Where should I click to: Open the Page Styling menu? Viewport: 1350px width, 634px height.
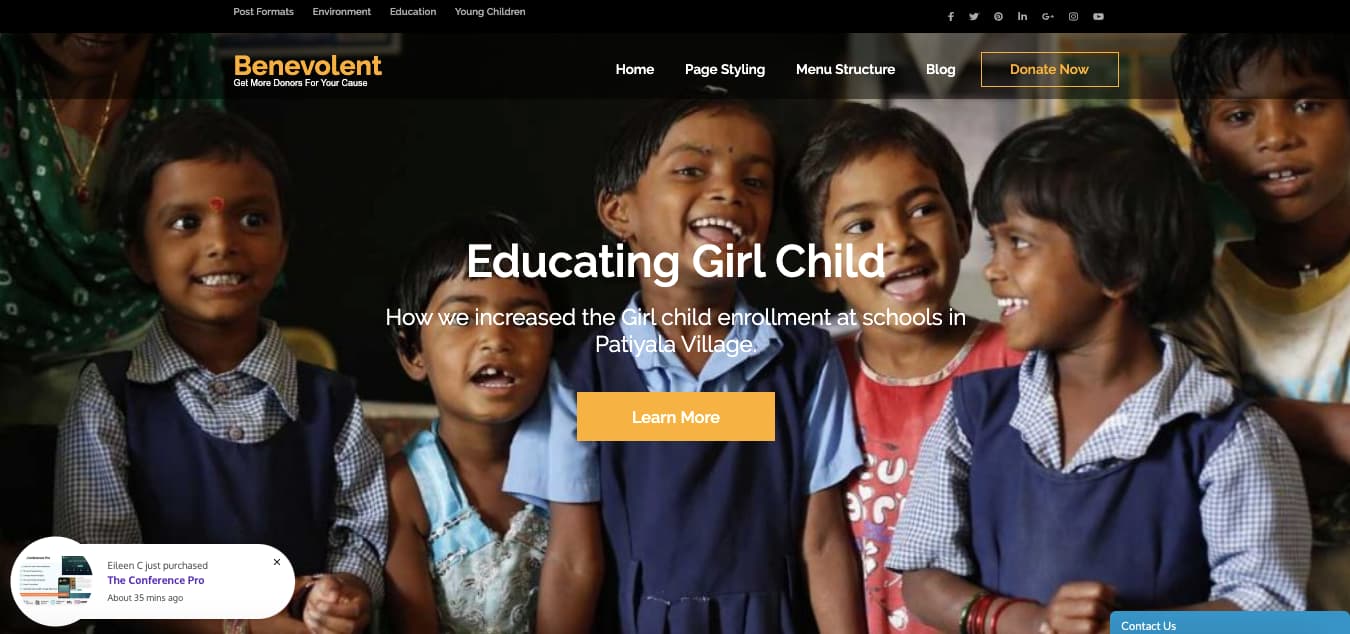[x=725, y=69]
